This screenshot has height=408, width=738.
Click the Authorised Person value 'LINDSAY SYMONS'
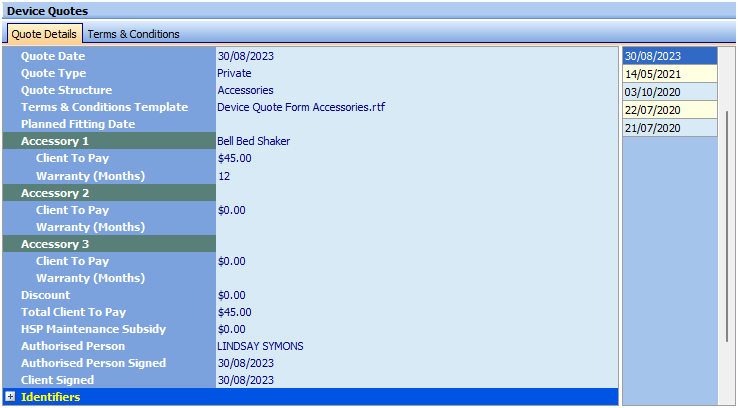click(260, 346)
